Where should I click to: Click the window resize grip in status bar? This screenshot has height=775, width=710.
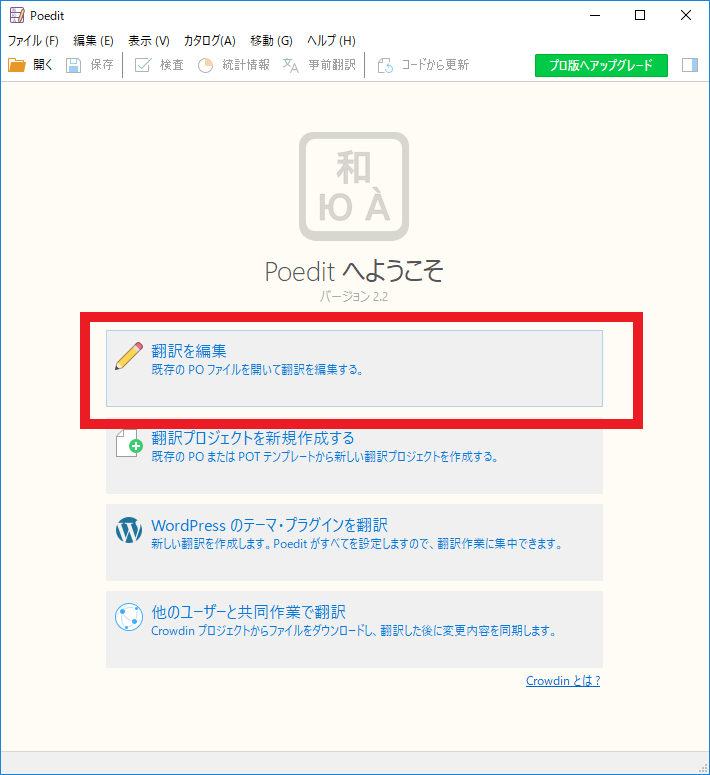click(703, 768)
